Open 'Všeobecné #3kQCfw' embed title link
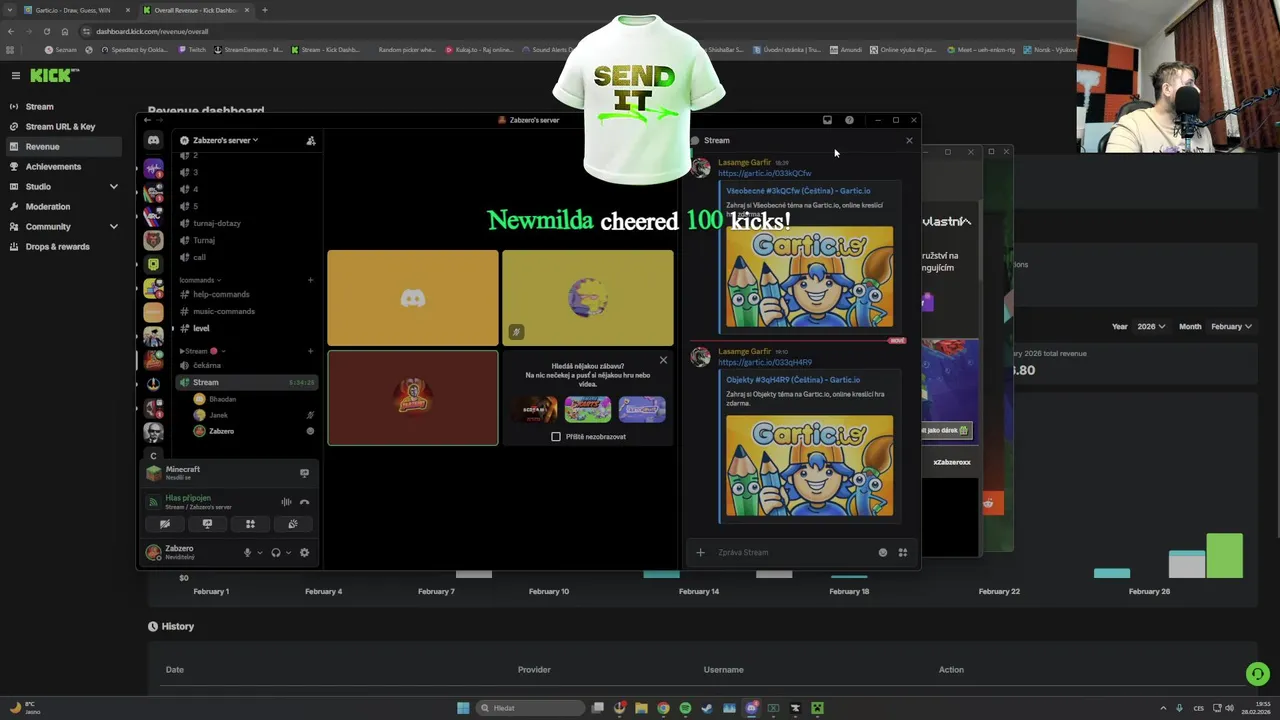The width and height of the screenshot is (1280, 720). coord(798,190)
